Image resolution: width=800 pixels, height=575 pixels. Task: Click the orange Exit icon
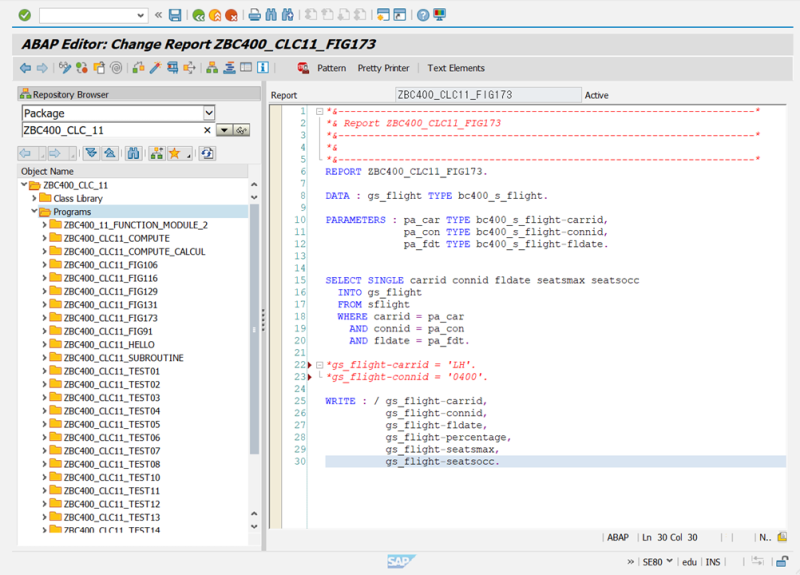coord(215,15)
